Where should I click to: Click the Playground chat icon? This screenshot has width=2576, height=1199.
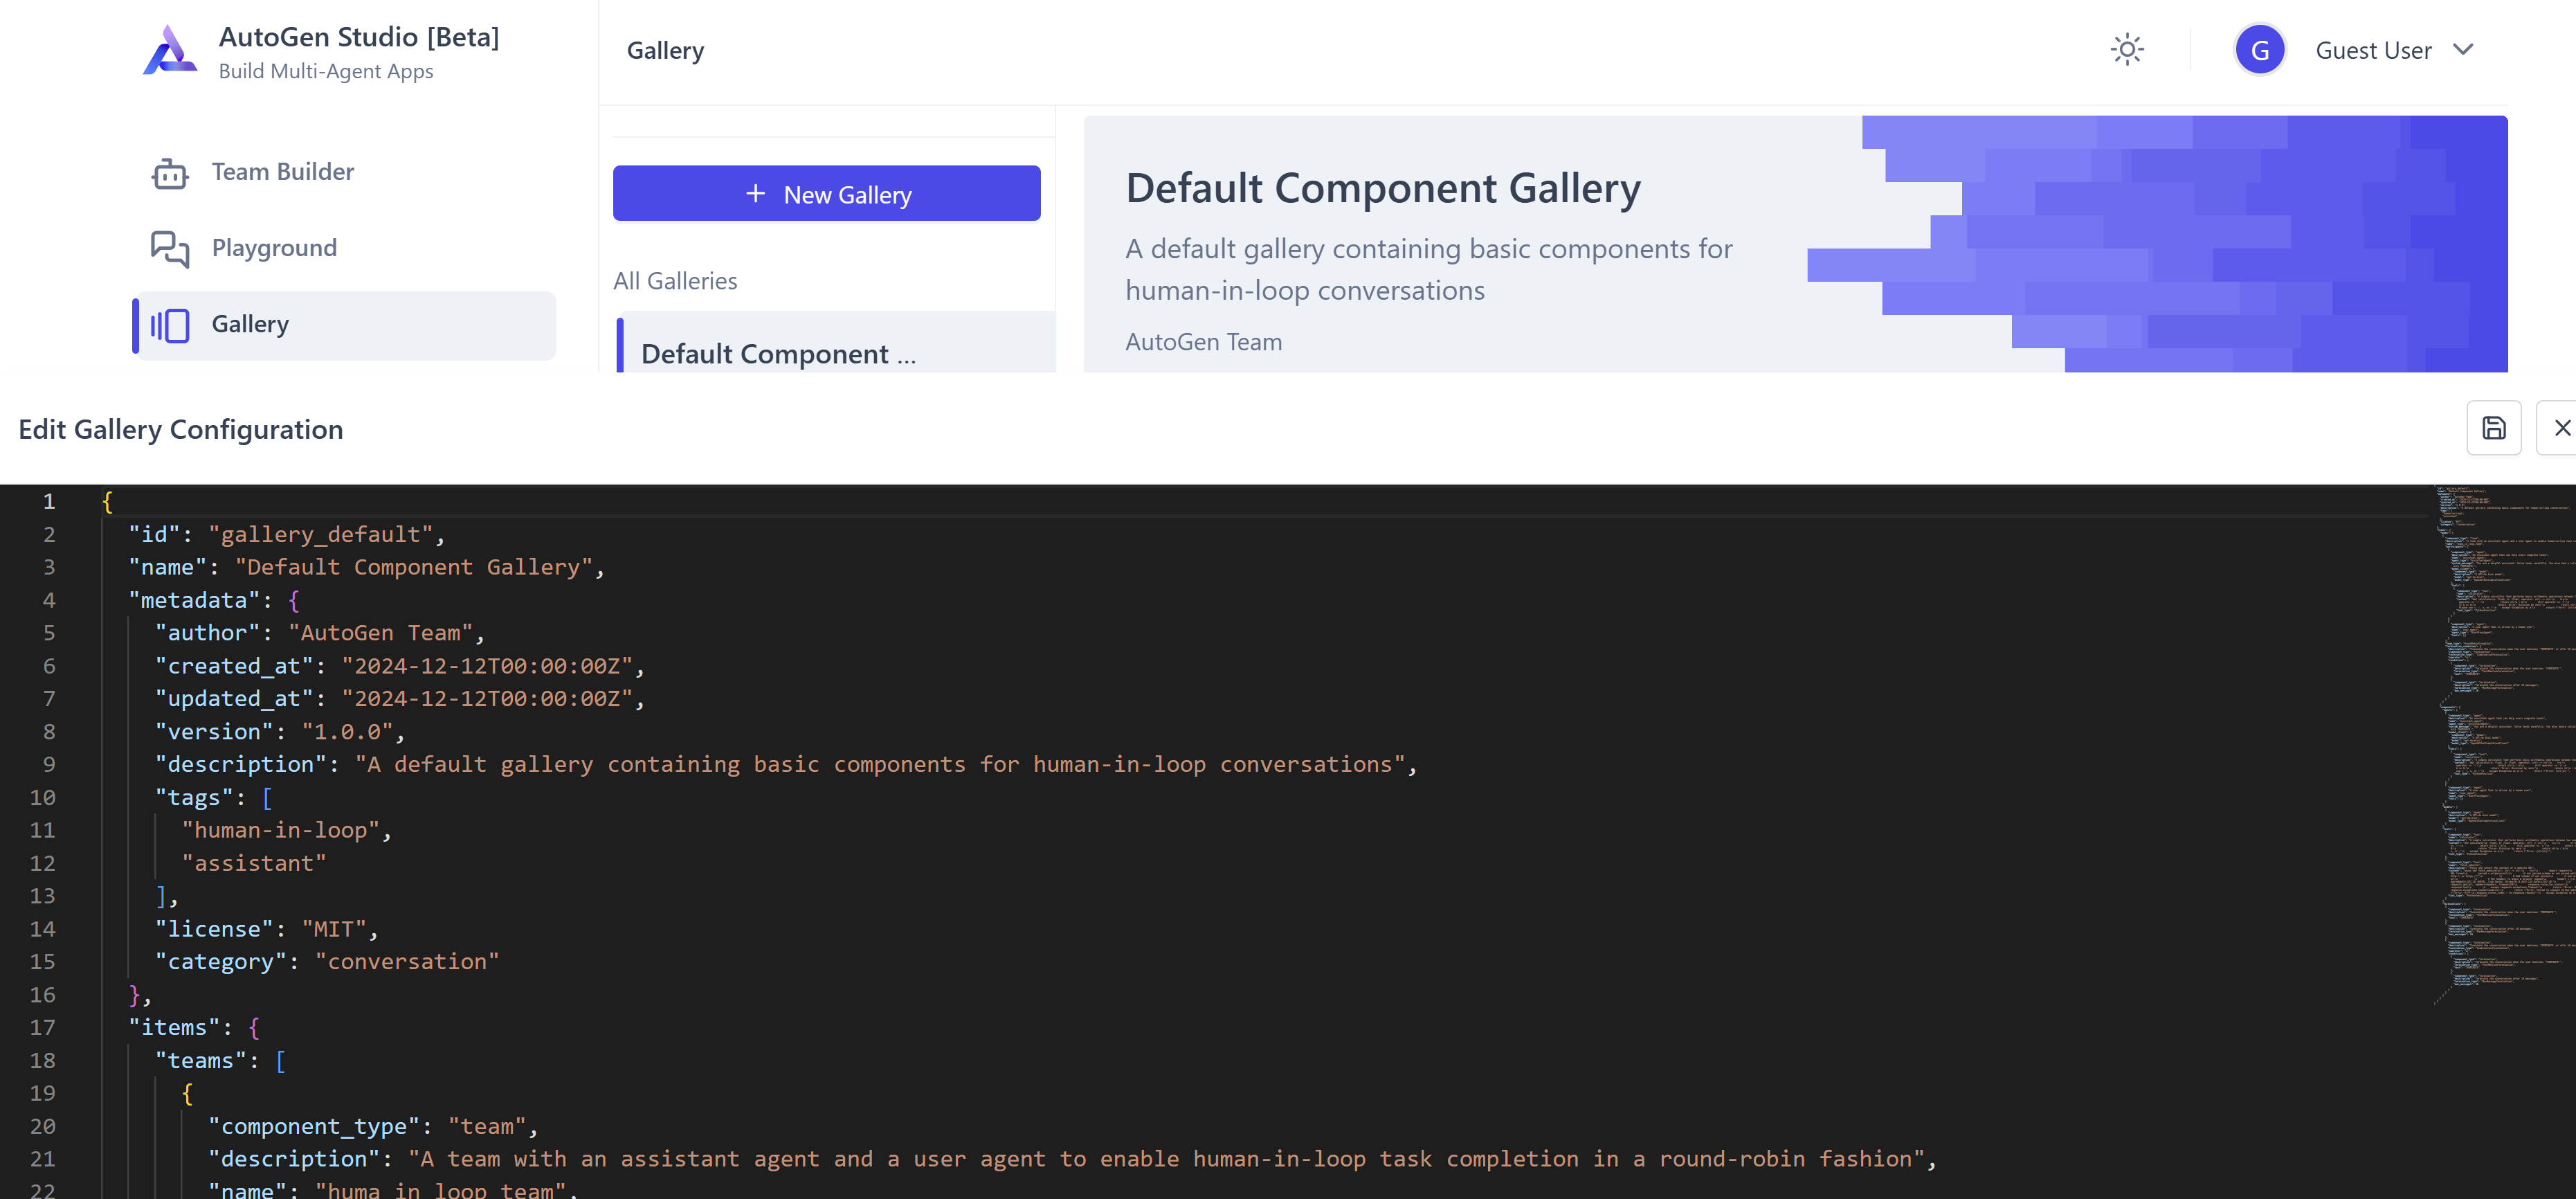(x=170, y=248)
